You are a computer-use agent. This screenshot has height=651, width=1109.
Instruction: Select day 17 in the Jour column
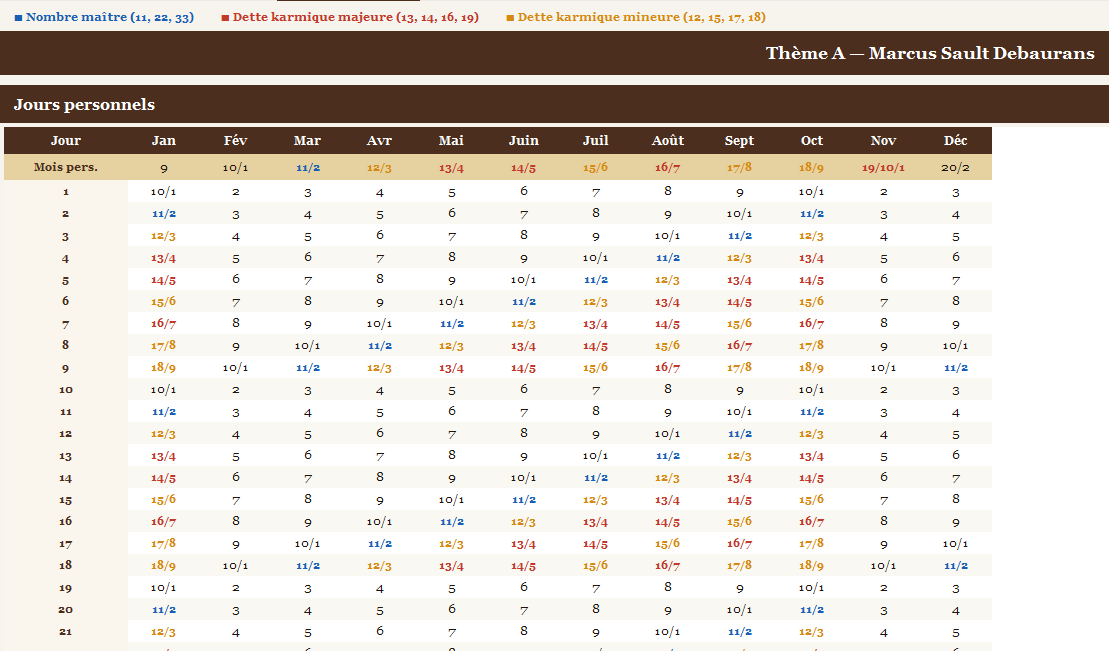point(66,544)
